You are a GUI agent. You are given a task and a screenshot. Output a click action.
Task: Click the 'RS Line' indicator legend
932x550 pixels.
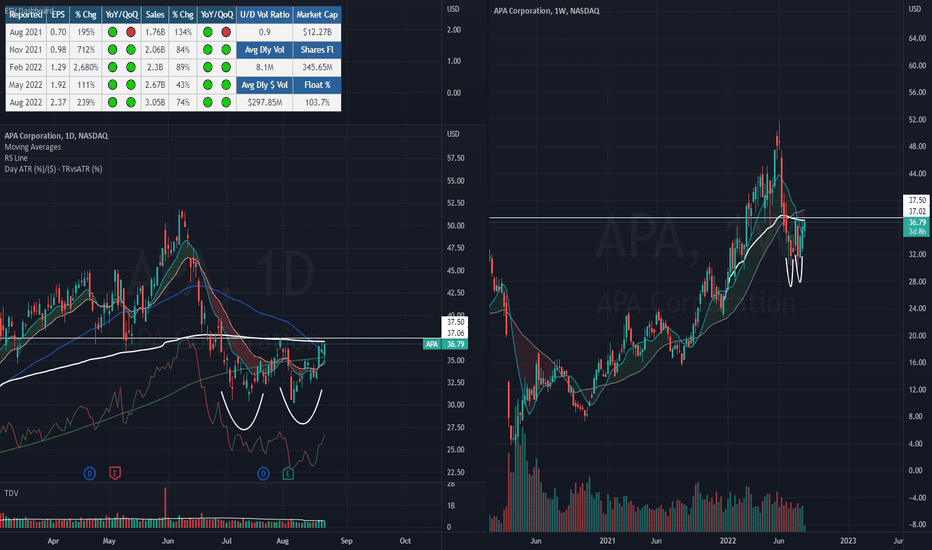tap(16, 158)
